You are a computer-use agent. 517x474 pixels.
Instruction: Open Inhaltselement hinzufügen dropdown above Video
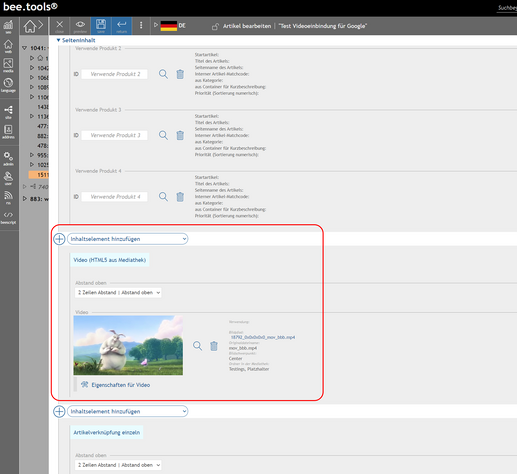(128, 239)
